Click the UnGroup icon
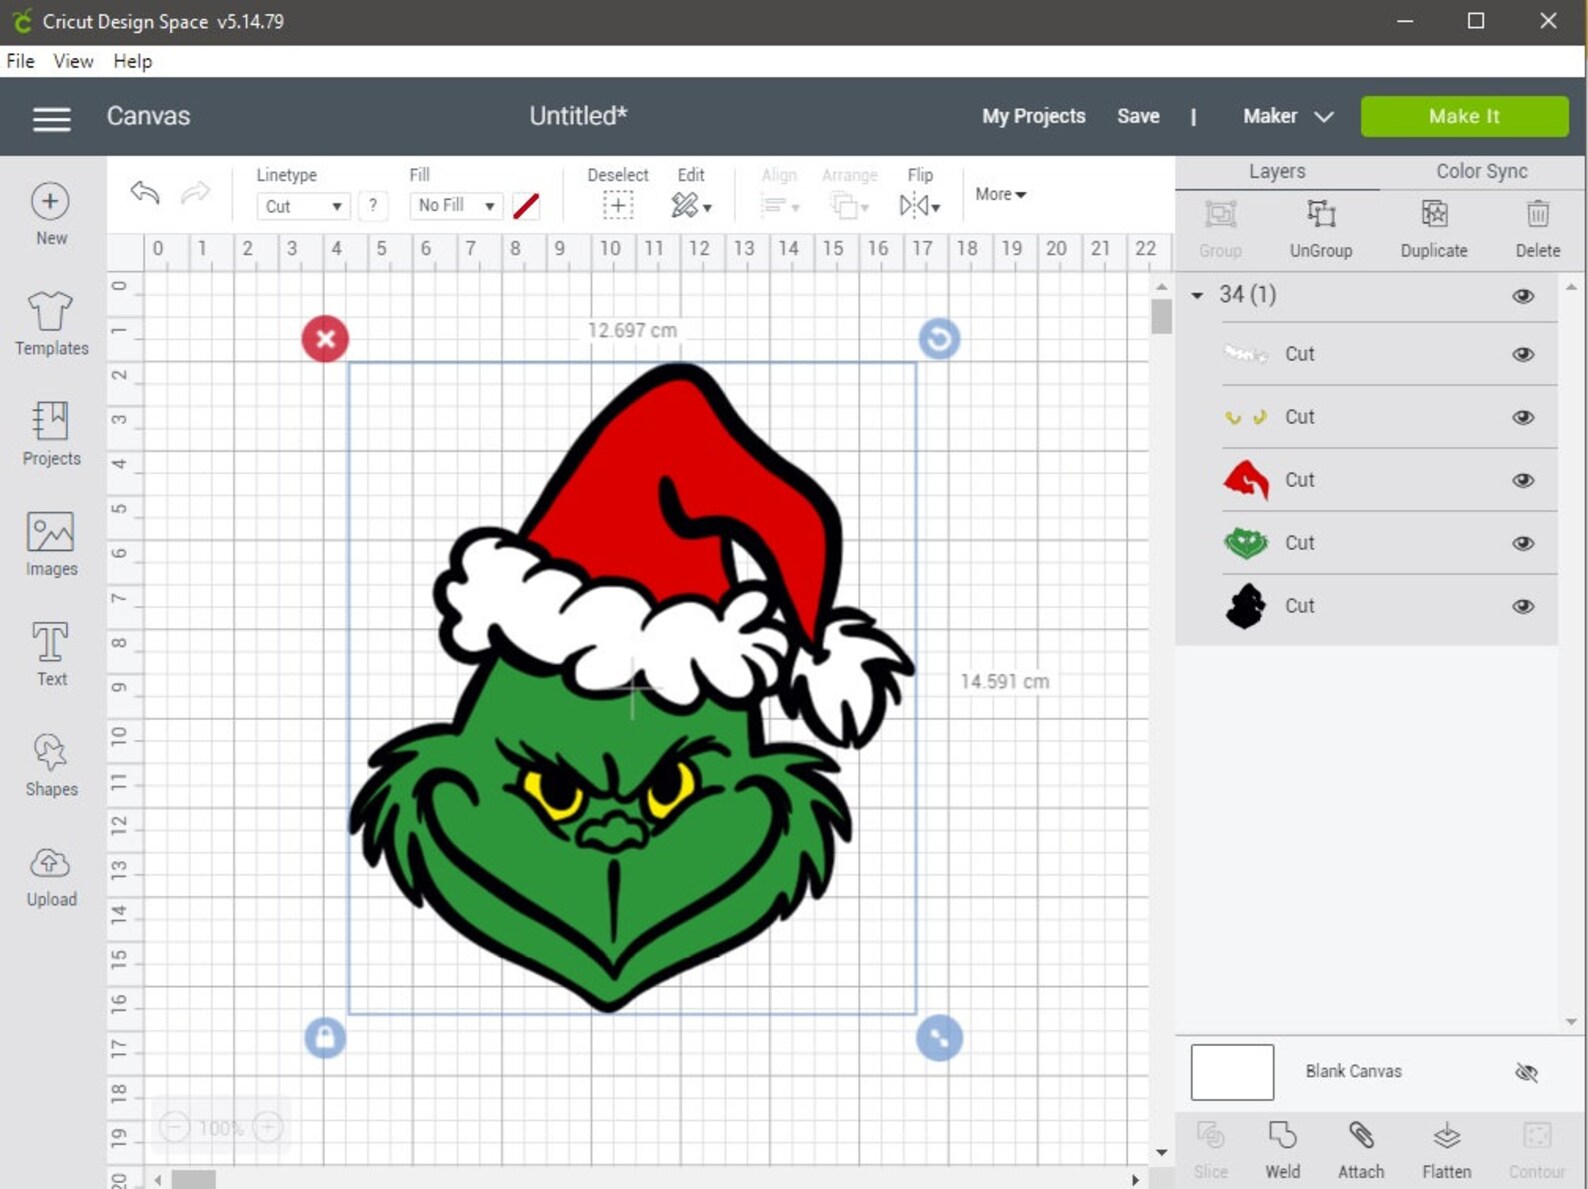The height and width of the screenshot is (1189, 1588). (x=1321, y=214)
